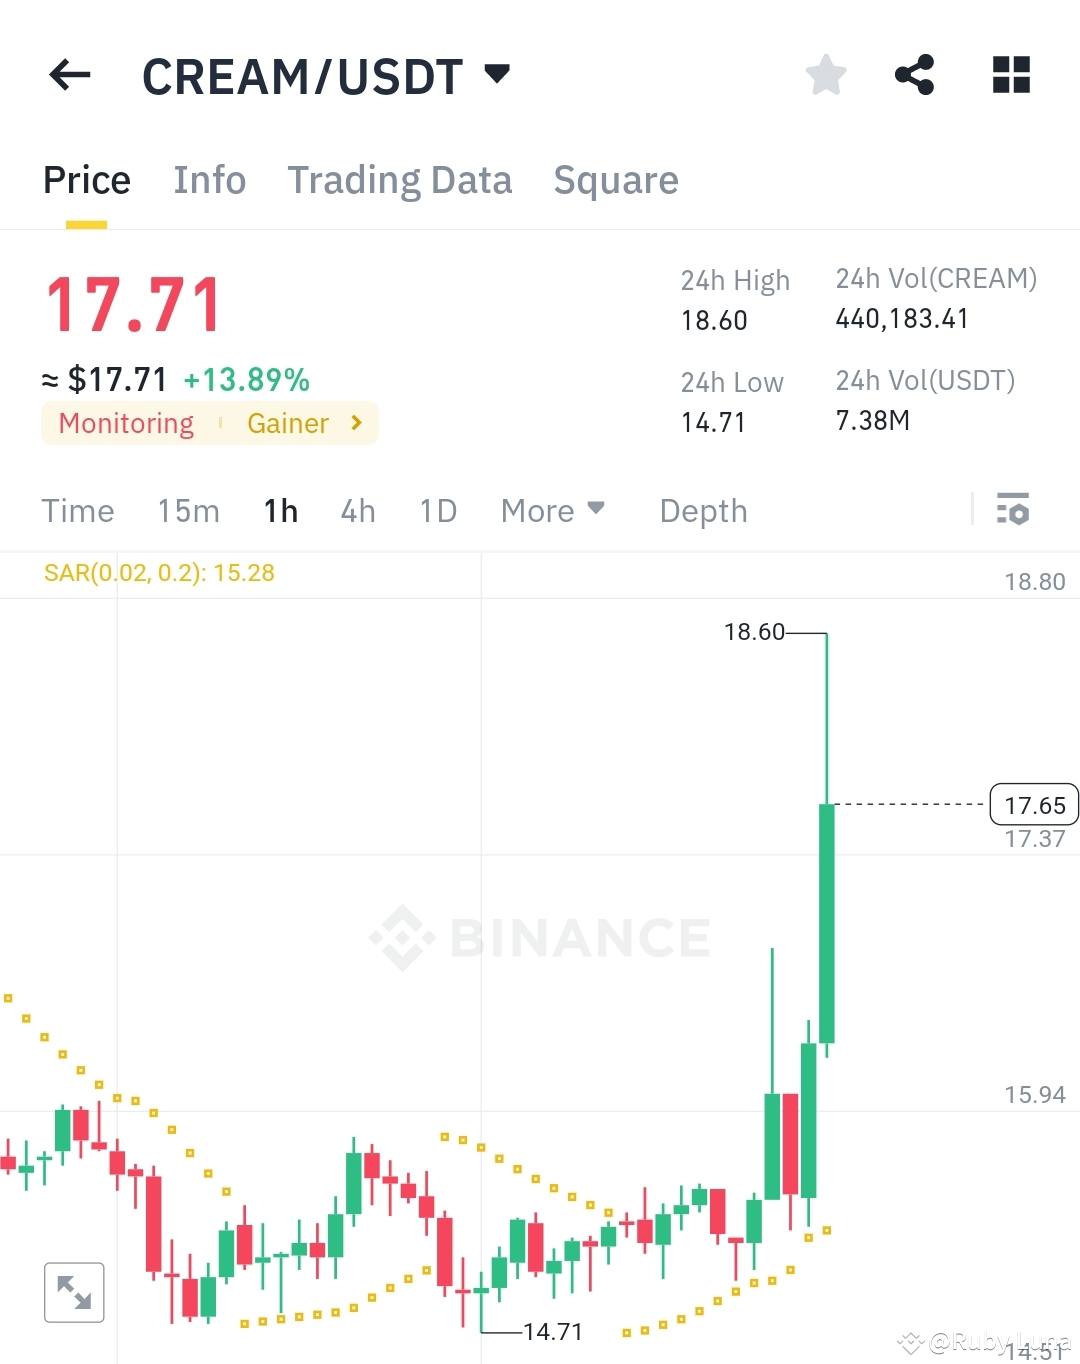The width and height of the screenshot is (1080, 1364).
Task: Open the chart indicator settings icon
Action: [x=1014, y=510]
